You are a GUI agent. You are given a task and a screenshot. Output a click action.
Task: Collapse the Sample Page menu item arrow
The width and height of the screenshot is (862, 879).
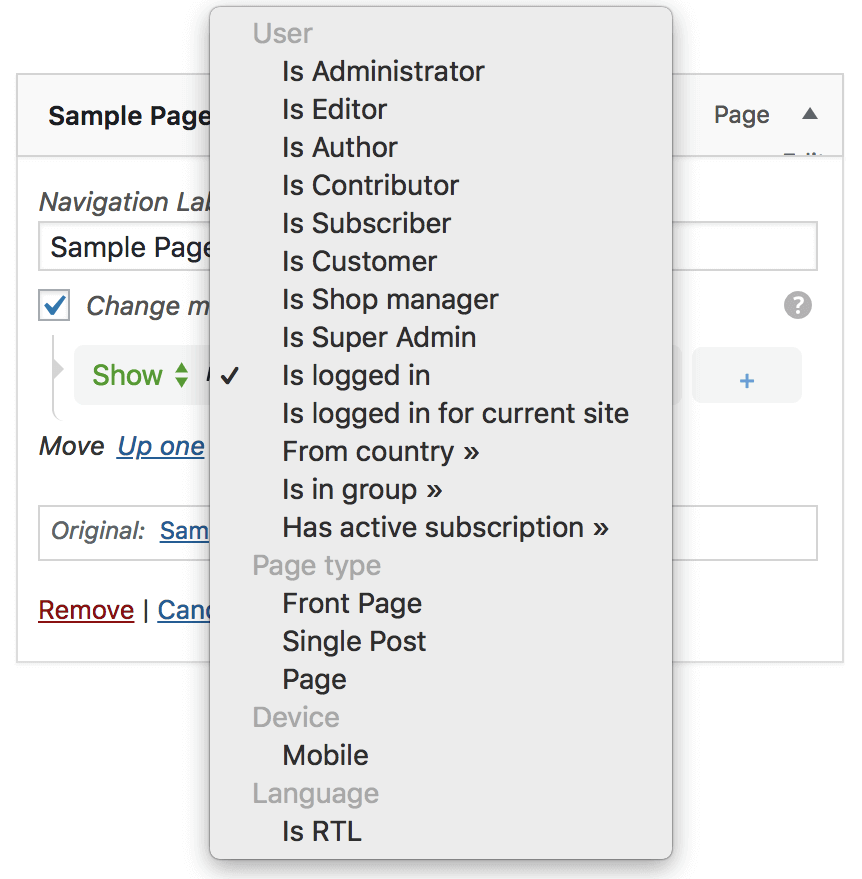(x=809, y=114)
